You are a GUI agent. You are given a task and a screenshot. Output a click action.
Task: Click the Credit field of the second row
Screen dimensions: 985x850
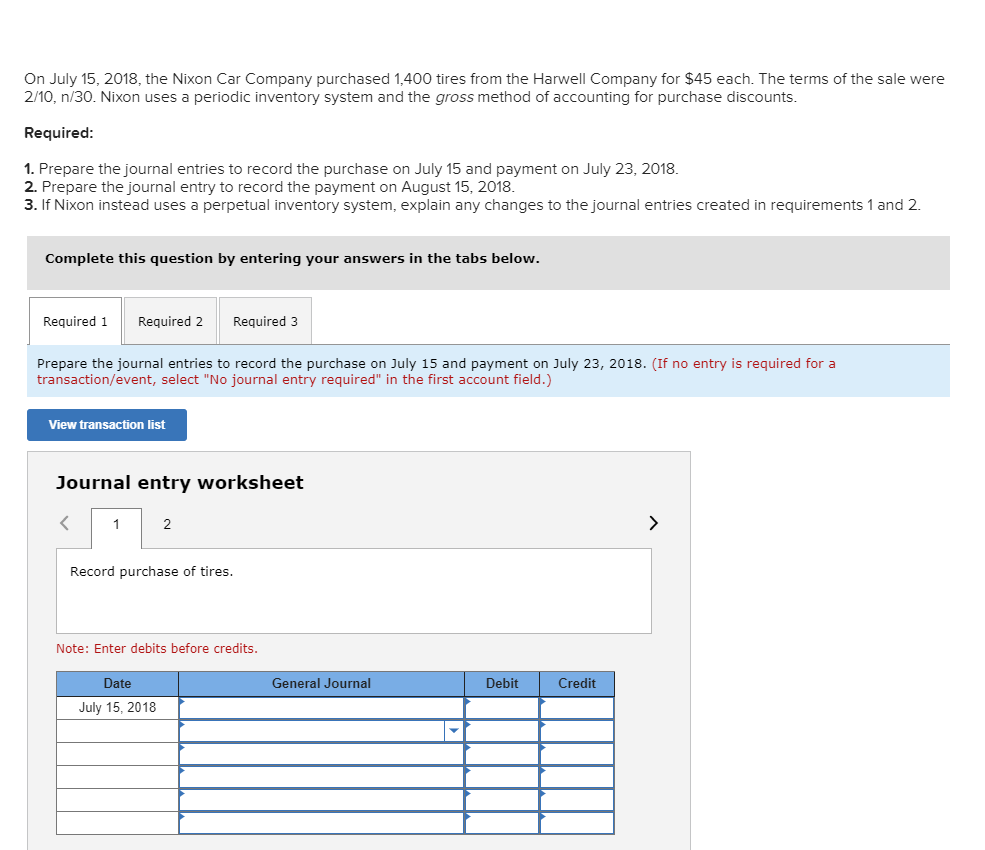(576, 731)
